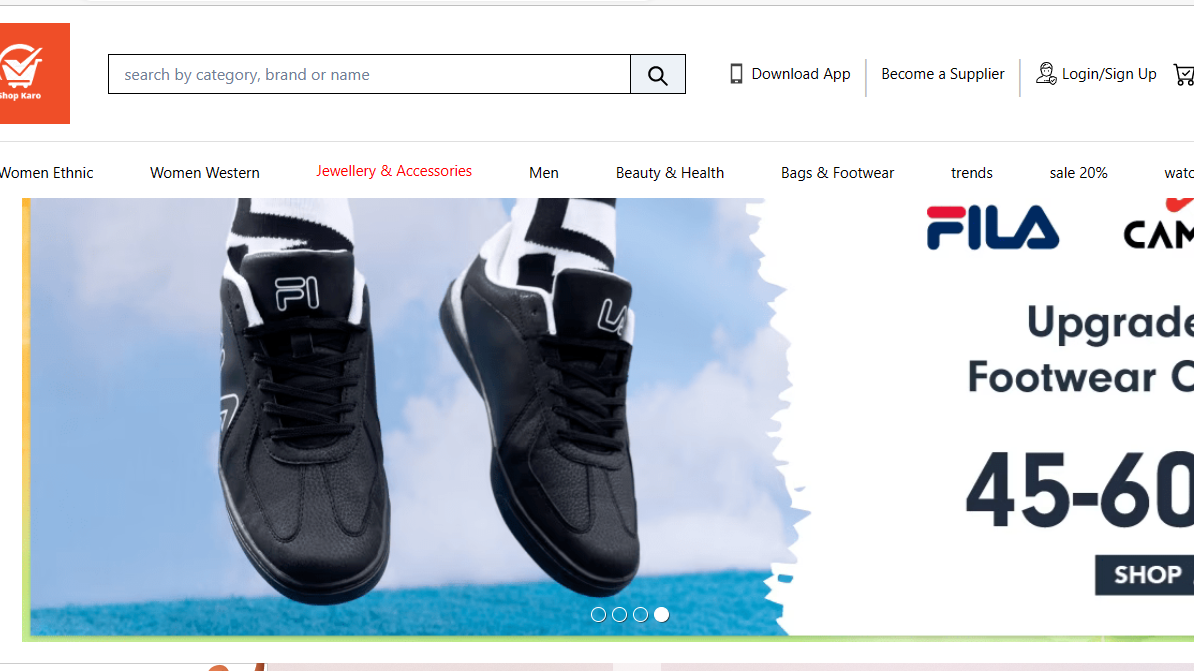
Task: Open the Women Ethnic category menu
Action: tap(46, 173)
